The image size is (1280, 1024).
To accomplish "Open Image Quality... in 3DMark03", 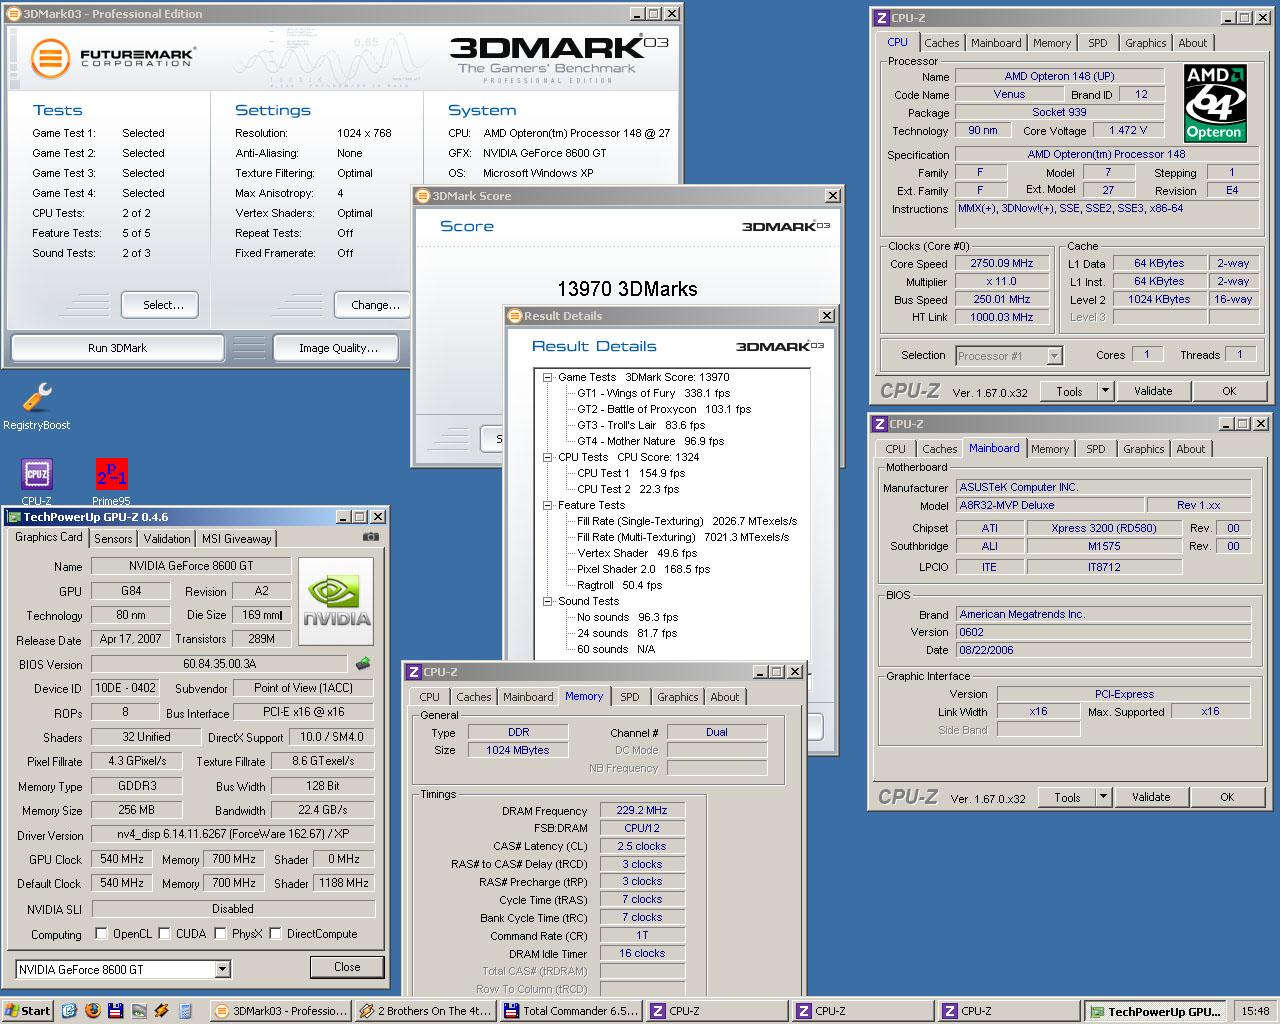I will coord(338,348).
